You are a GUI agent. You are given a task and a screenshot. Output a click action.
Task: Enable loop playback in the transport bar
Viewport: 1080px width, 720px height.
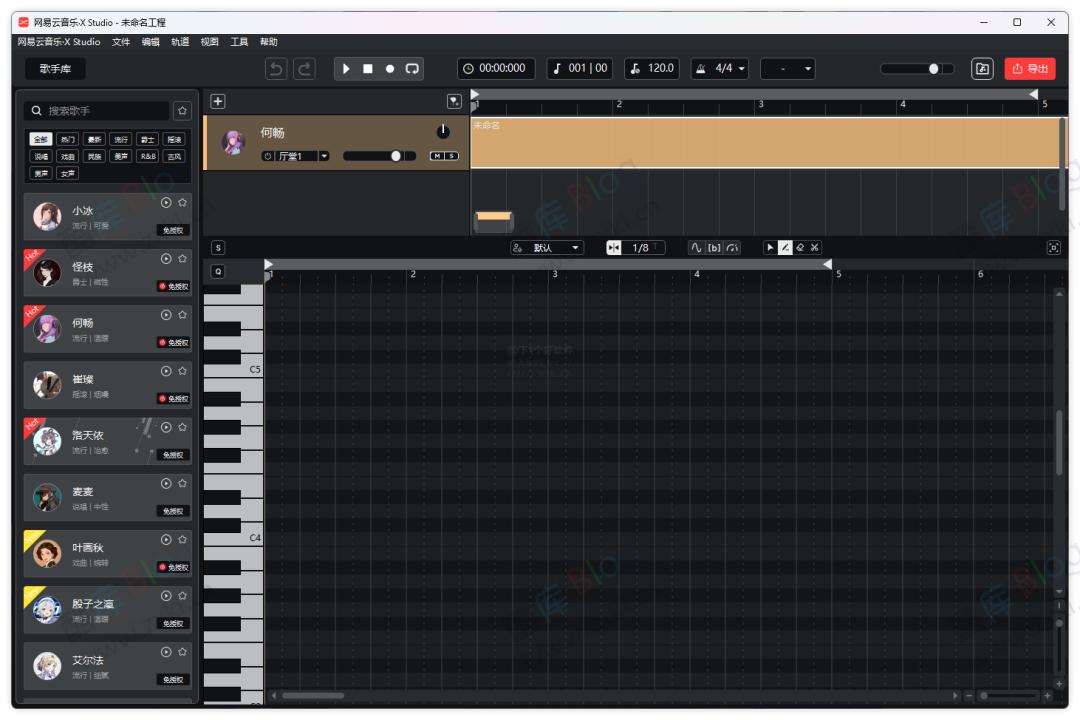411,68
